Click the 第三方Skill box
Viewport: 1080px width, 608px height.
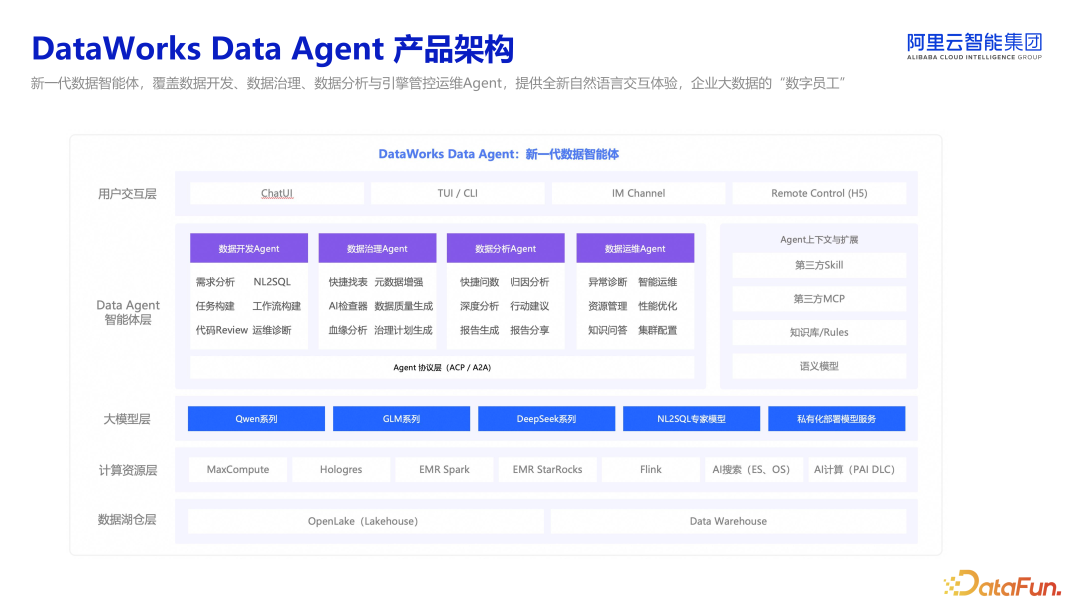819,265
